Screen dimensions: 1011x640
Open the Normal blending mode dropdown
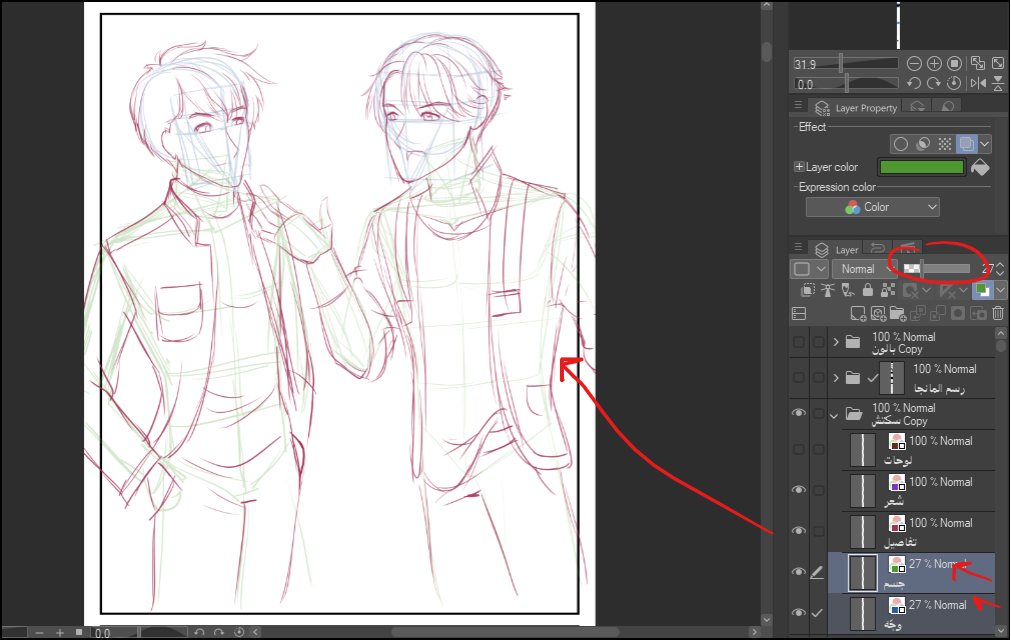[x=864, y=269]
